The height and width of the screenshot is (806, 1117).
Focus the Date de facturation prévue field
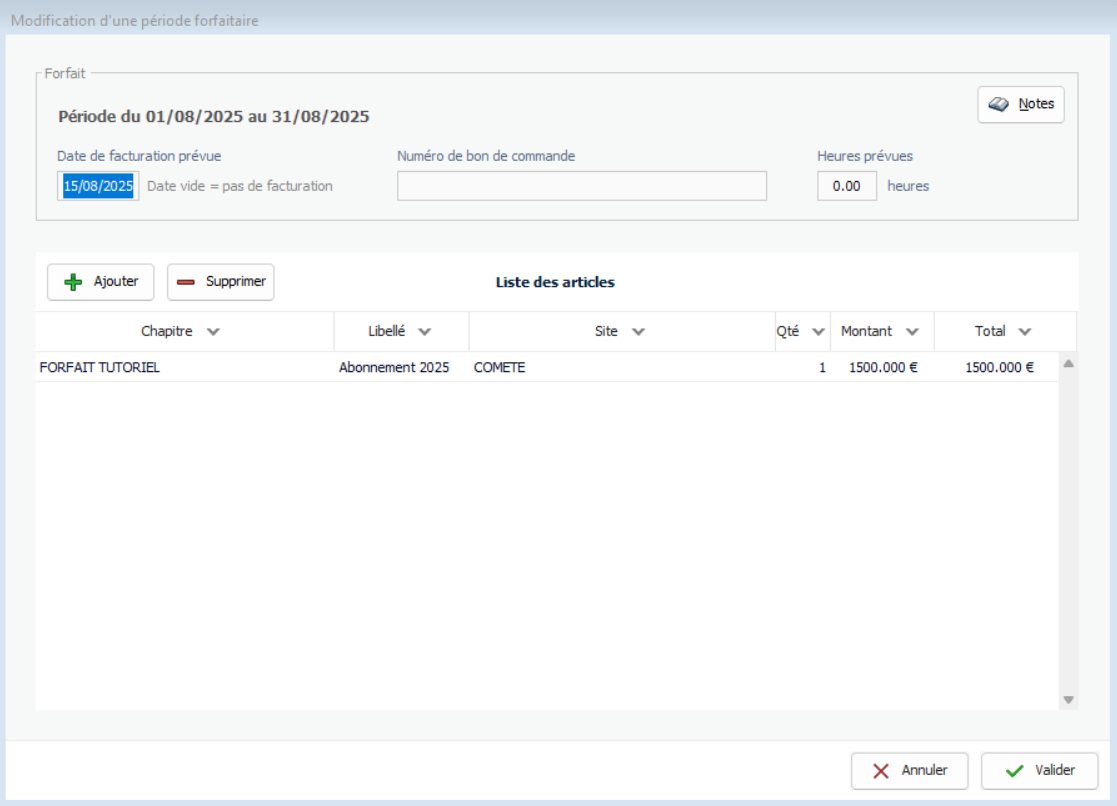click(x=98, y=186)
